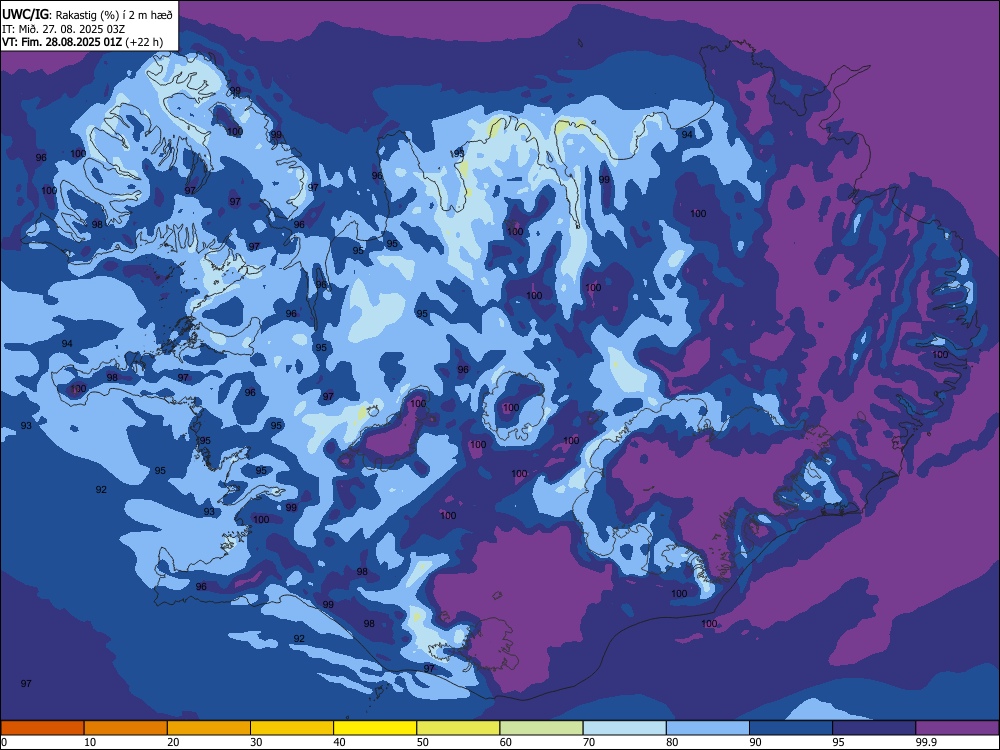Viewport: 1000px width, 750px height.
Task: Click the '60' tick label on the legend
Action: (x=506, y=742)
